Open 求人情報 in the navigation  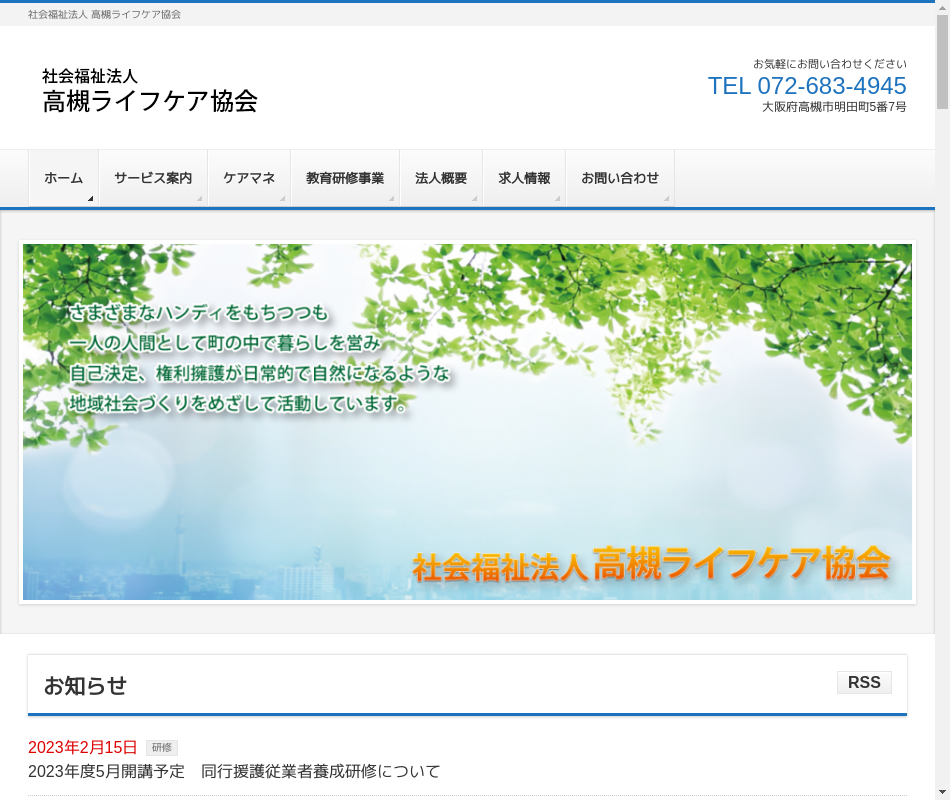[524, 178]
